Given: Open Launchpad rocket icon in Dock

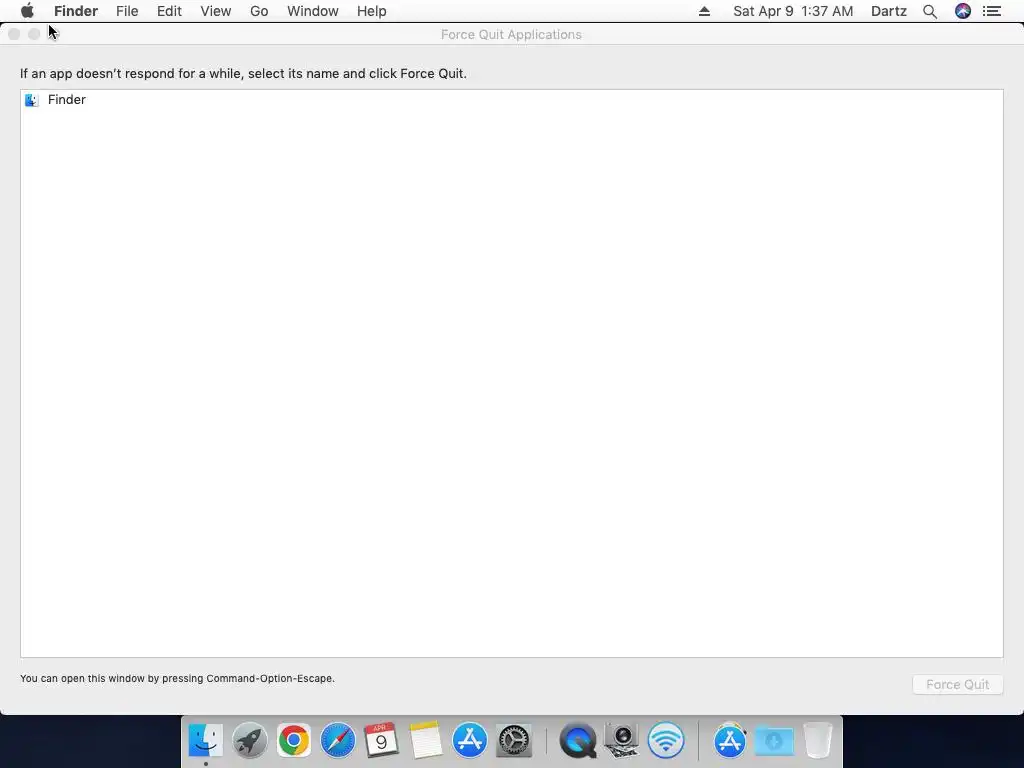Looking at the screenshot, I should [249, 741].
